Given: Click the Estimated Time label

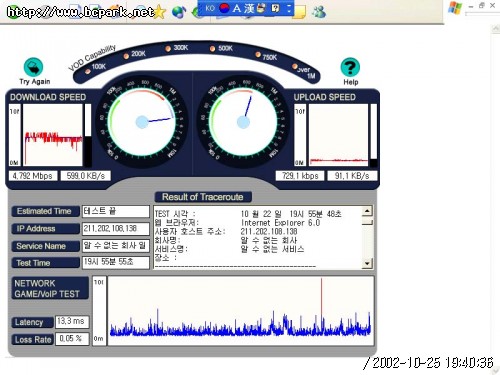Looking at the screenshot, I should pos(45,211).
